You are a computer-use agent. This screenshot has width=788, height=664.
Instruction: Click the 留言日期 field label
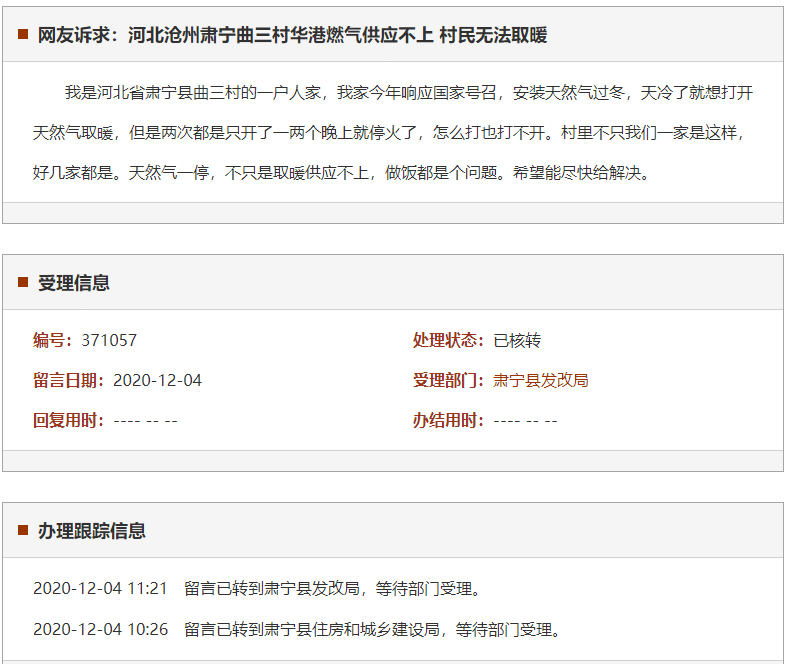pos(68,380)
